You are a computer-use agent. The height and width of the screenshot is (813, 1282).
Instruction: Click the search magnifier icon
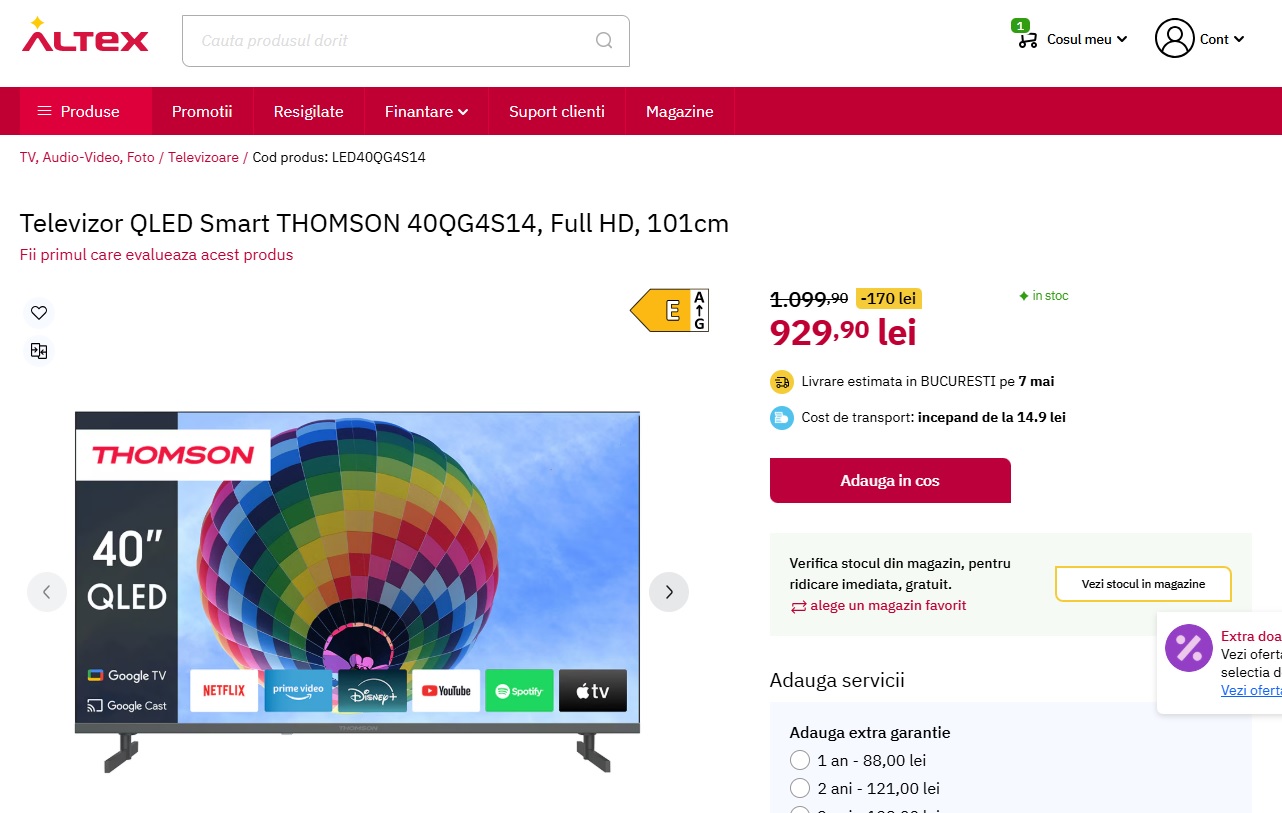(x=603, y=41)
